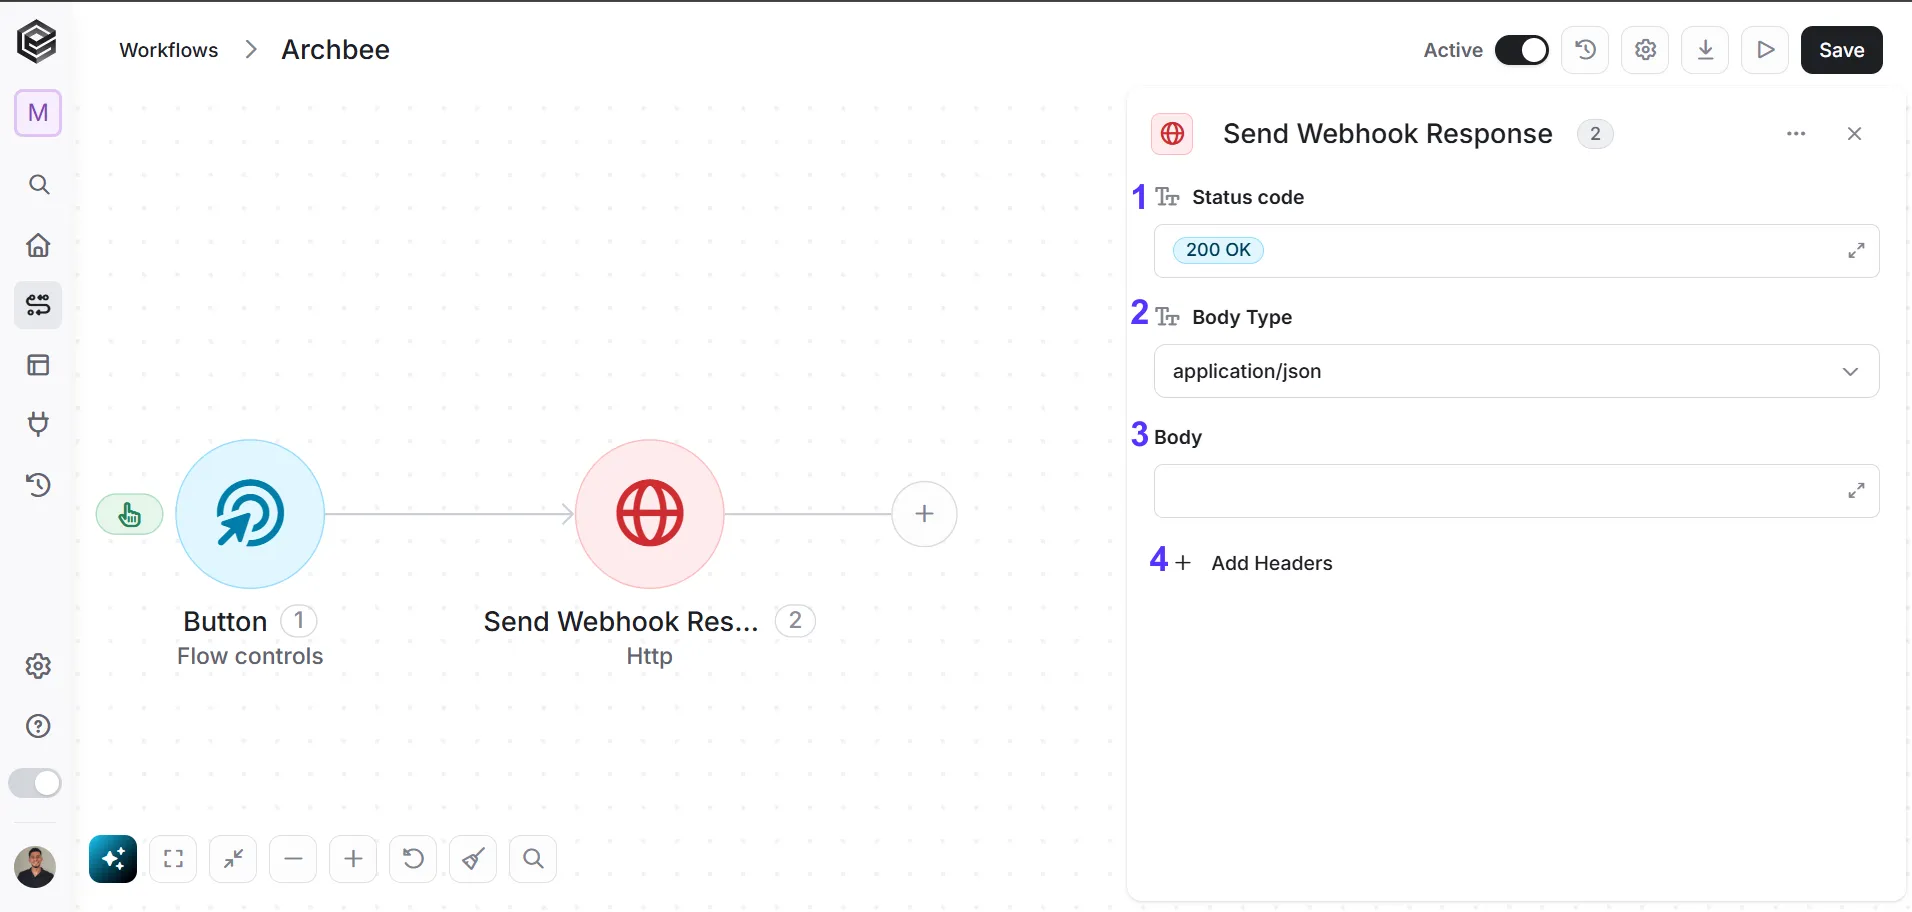Viewport: 1912px width, 912px height.
Task: Expand the Body field editor
Action: pos(1856,491)
